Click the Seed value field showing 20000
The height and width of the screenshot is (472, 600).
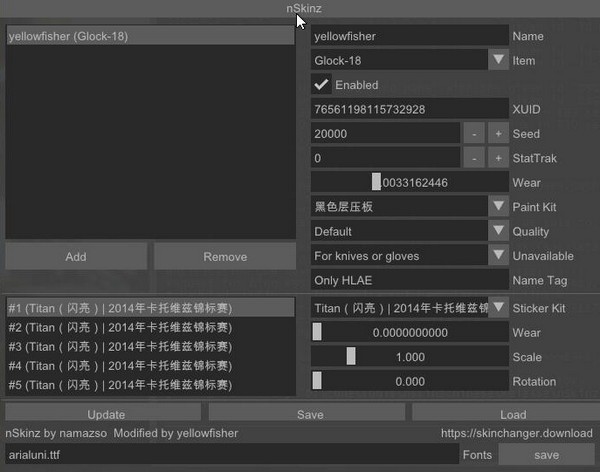tap(385, 134)
